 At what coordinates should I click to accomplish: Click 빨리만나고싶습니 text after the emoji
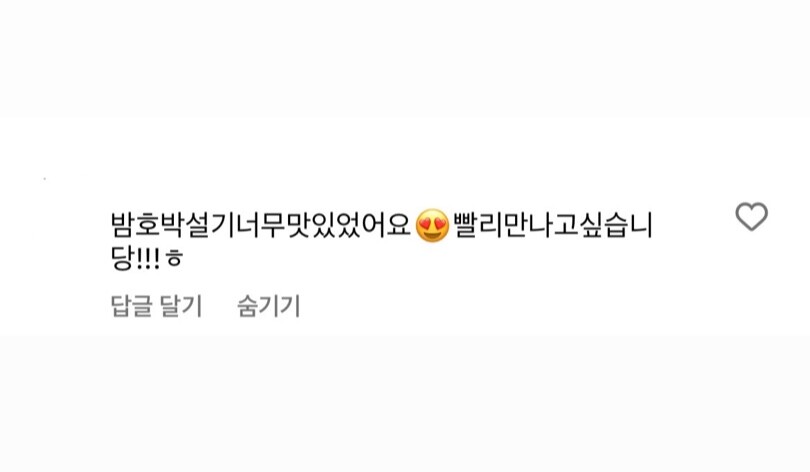coord(553,226)
